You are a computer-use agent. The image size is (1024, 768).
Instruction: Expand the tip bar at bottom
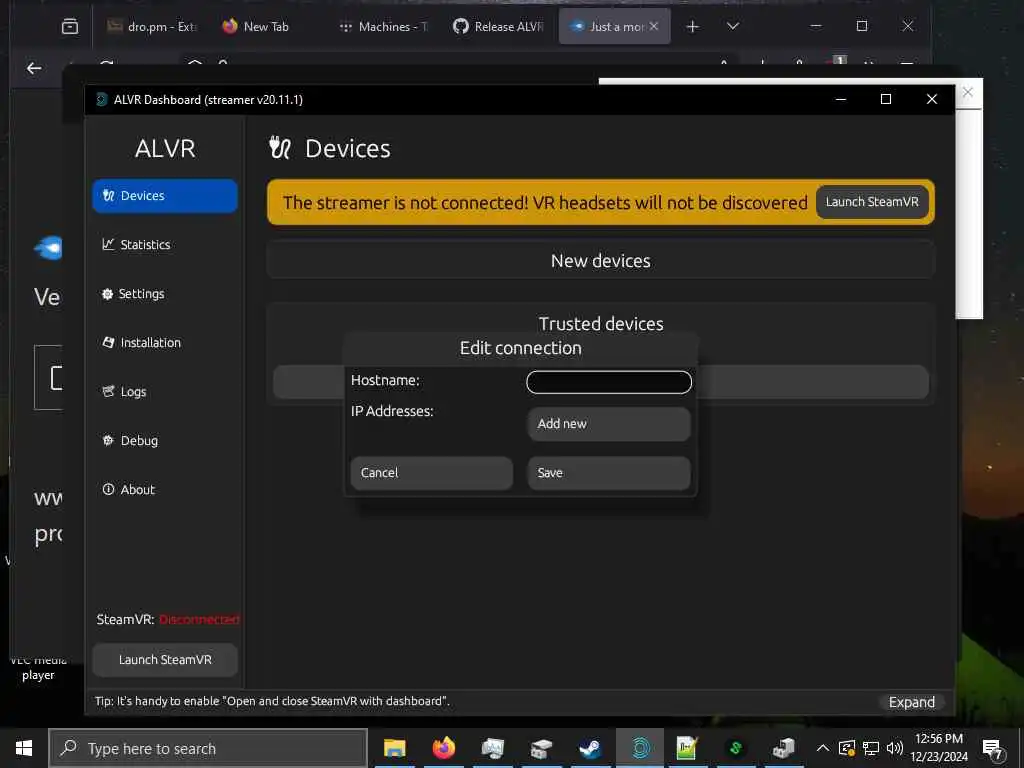pyautogui.click(x=912, y=702)
